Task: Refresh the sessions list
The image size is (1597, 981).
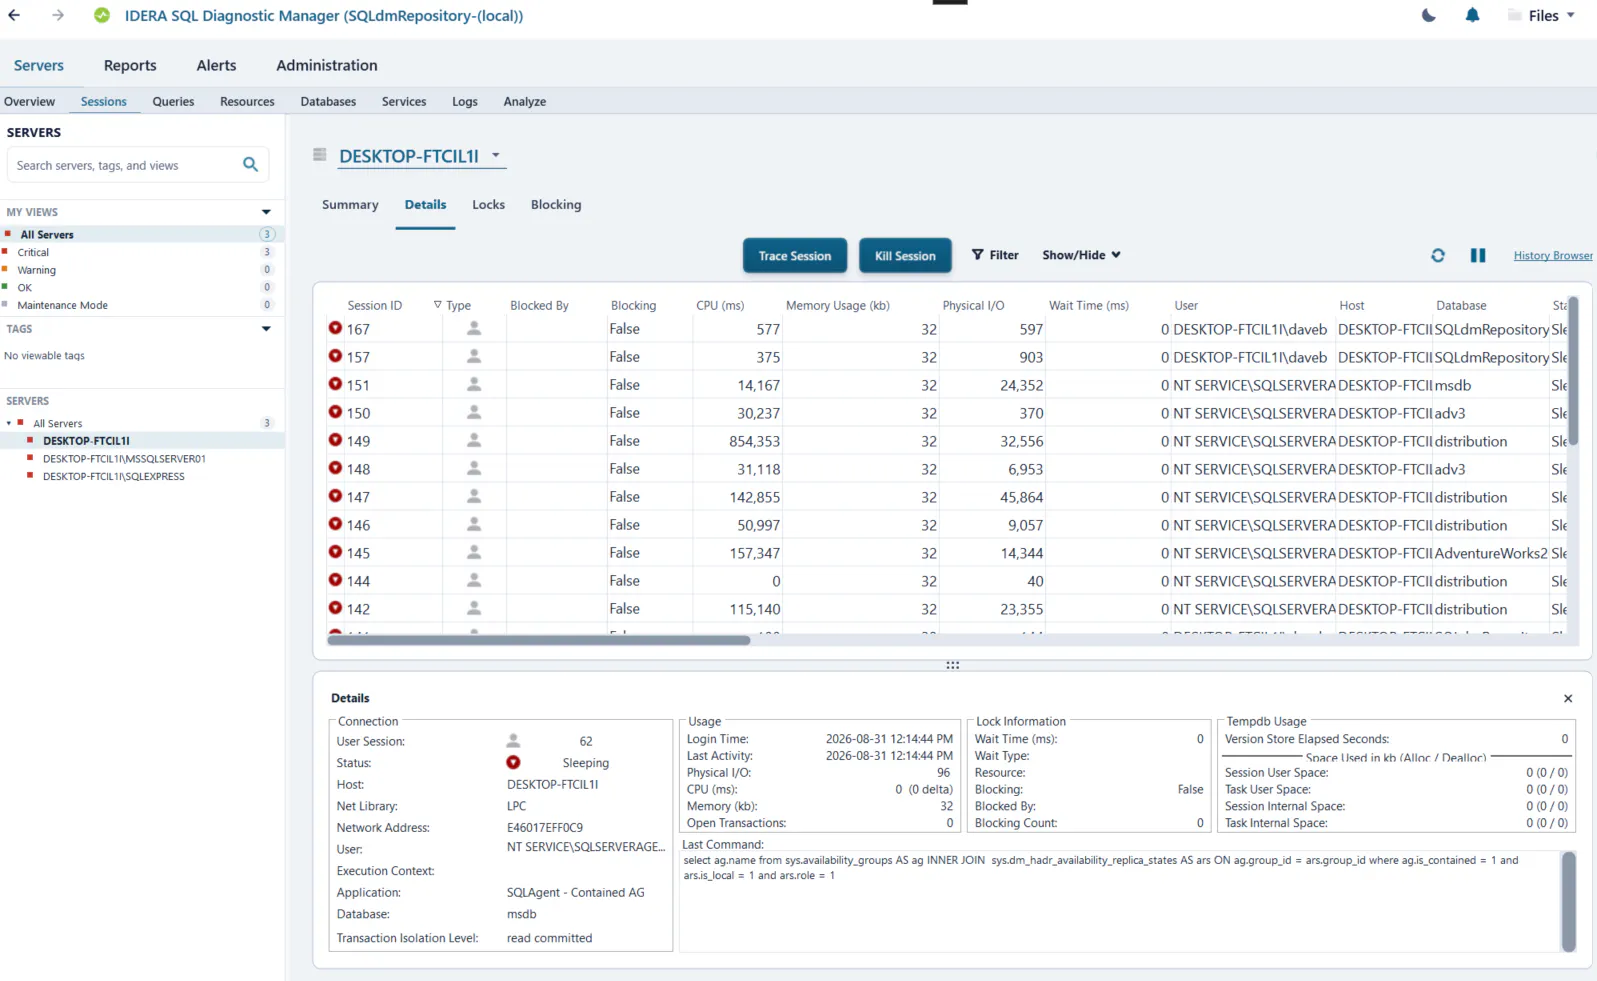Action: (1438, 255)
